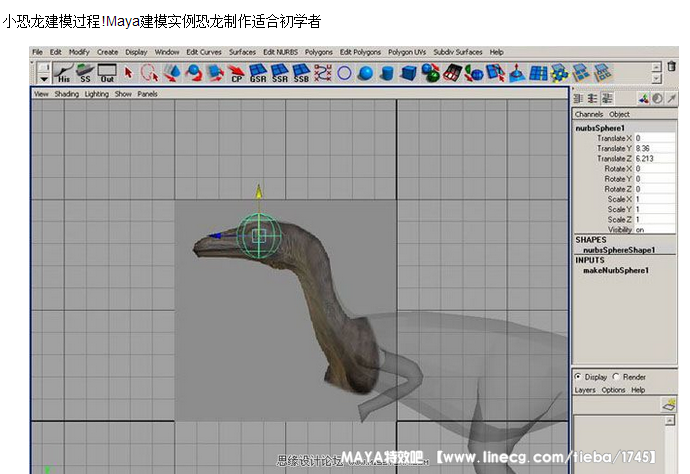690x474 pixels.
Task: Click the nurbsSphere1 object name
Action: point(600,128)
